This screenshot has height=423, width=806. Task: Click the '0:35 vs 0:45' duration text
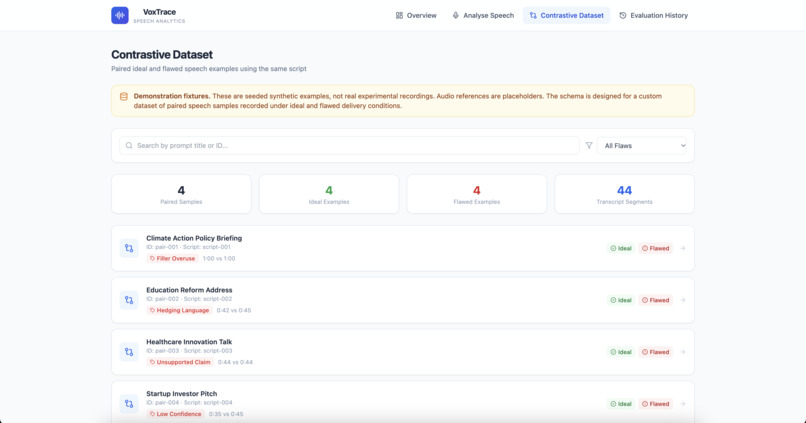point(226,414)
